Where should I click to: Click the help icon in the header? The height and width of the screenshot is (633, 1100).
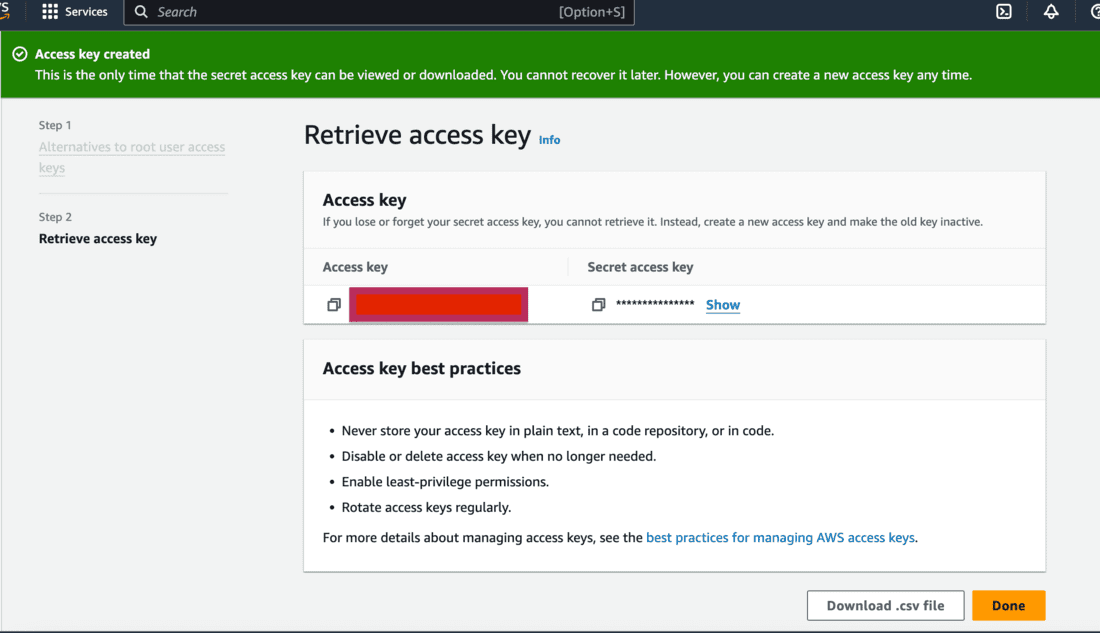[1095, 12]
